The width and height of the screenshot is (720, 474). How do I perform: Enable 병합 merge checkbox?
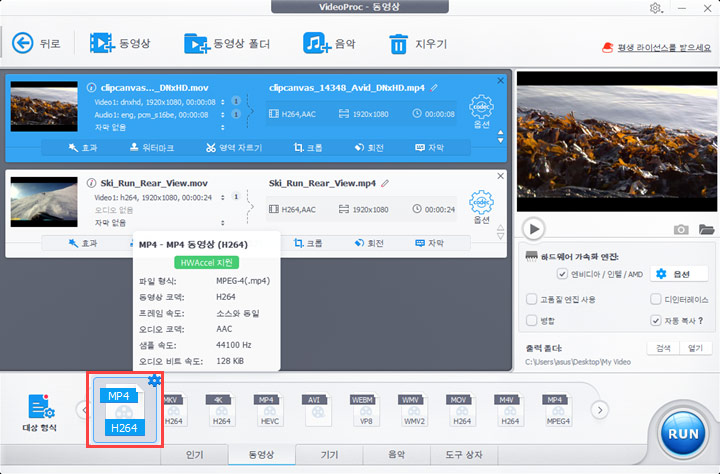pos(531,321)
